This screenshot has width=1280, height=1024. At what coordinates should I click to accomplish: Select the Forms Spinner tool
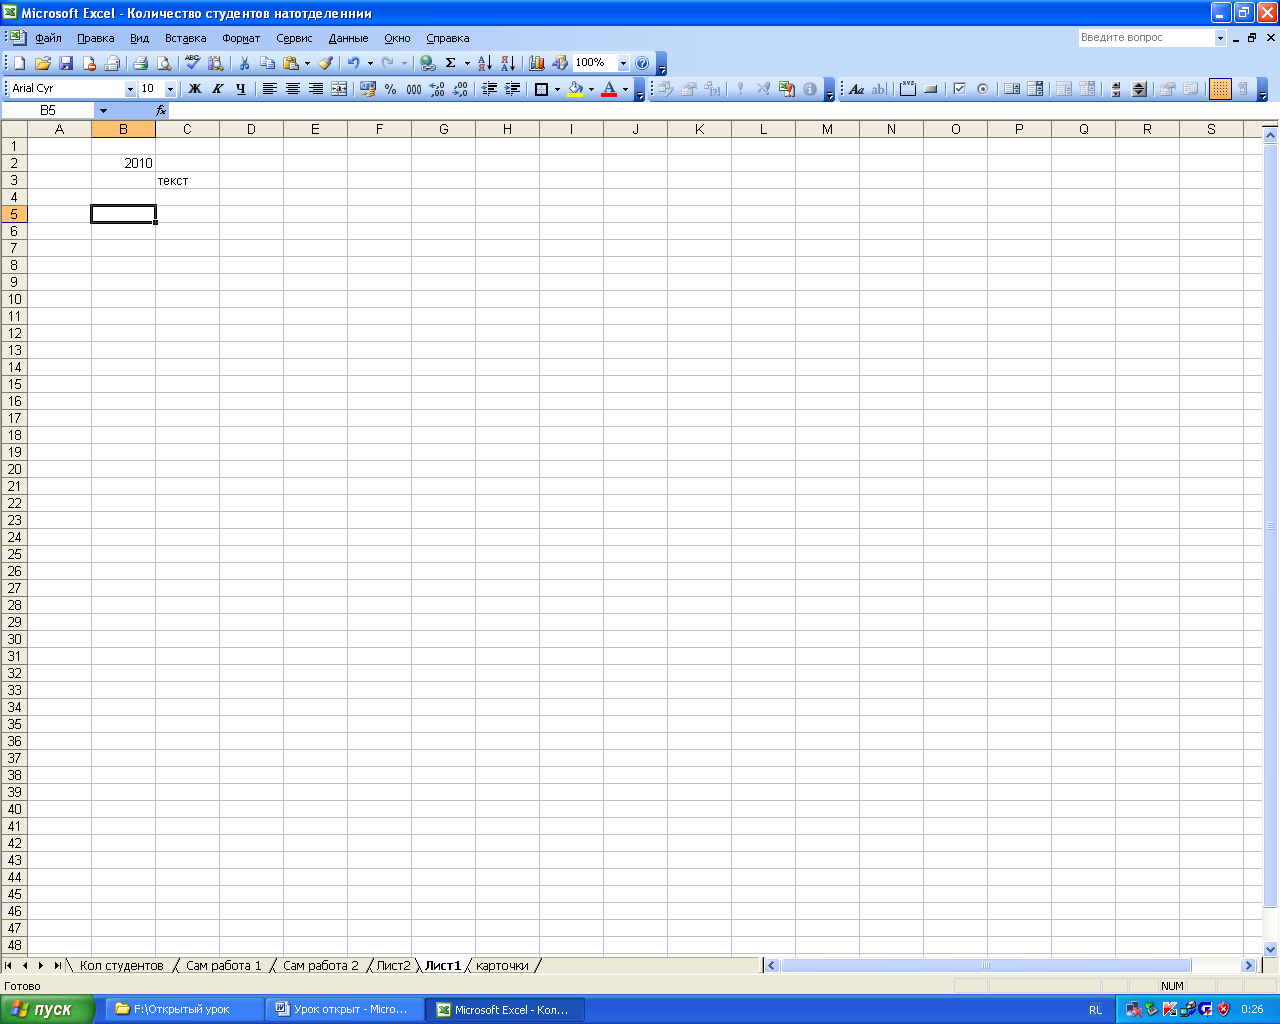click(1139, 89)
